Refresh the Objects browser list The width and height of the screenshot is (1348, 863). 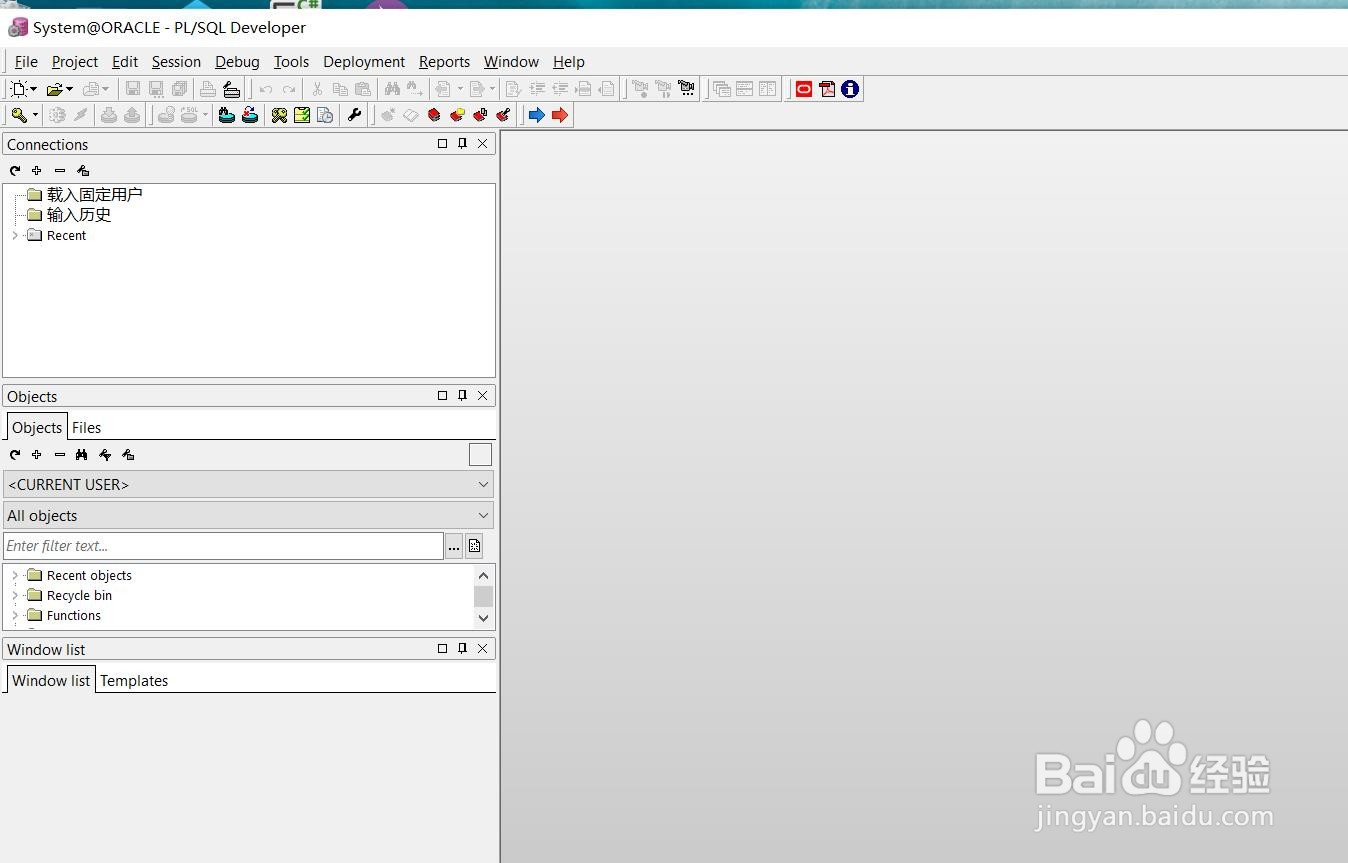[x=15, y=455]
